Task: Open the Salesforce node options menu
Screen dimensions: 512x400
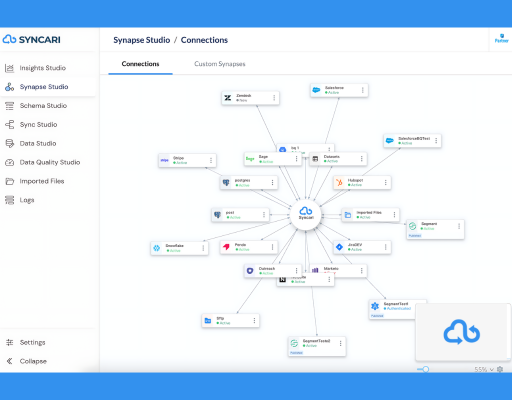Action: point(363,90)
